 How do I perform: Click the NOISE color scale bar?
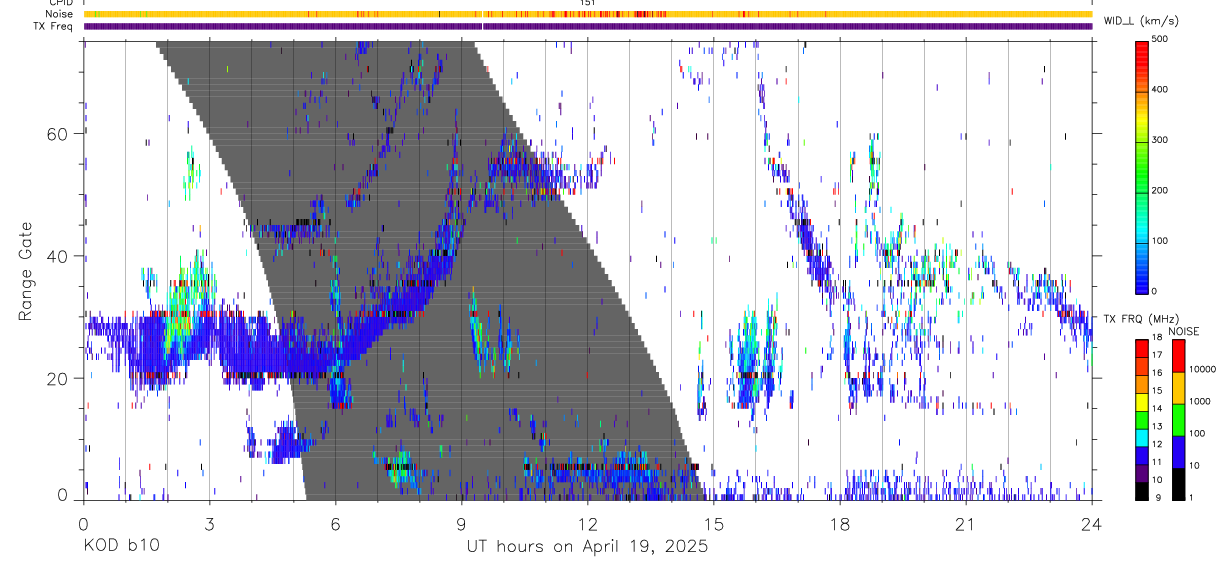coord(1178,419)
